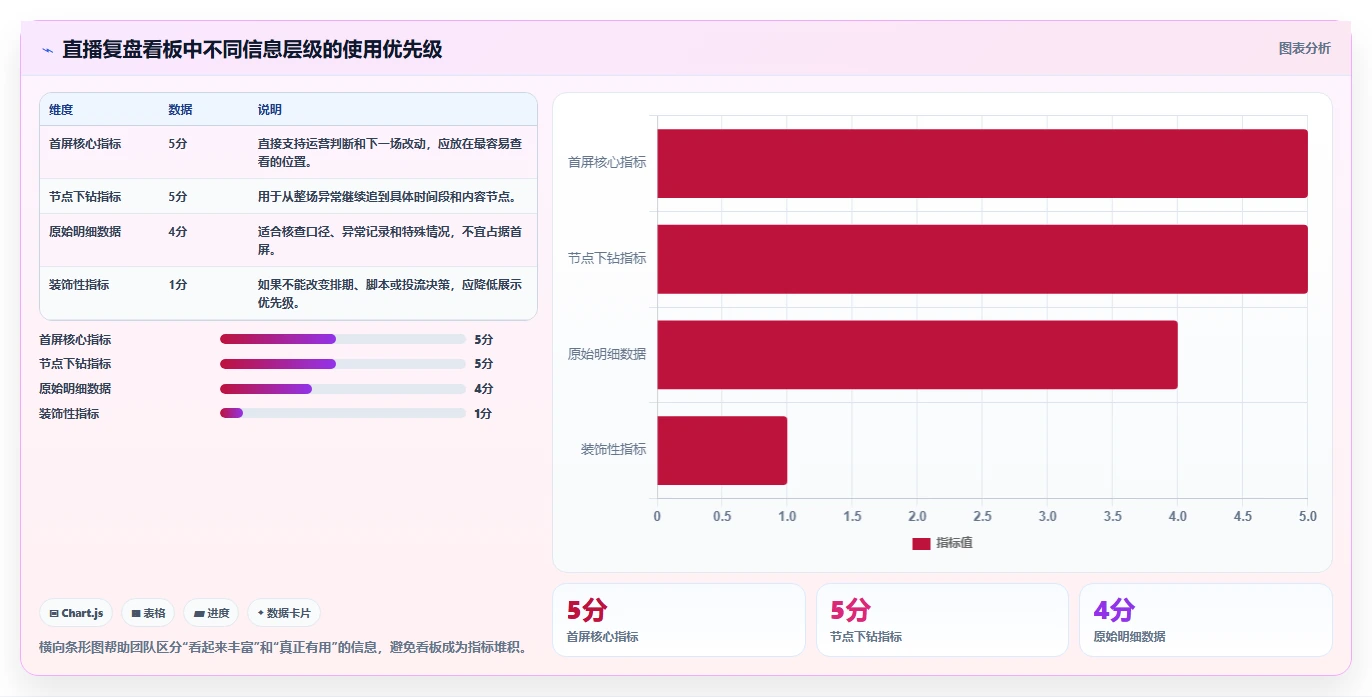Click the 装饰性指标 chart bar

(x=722, y=450)
